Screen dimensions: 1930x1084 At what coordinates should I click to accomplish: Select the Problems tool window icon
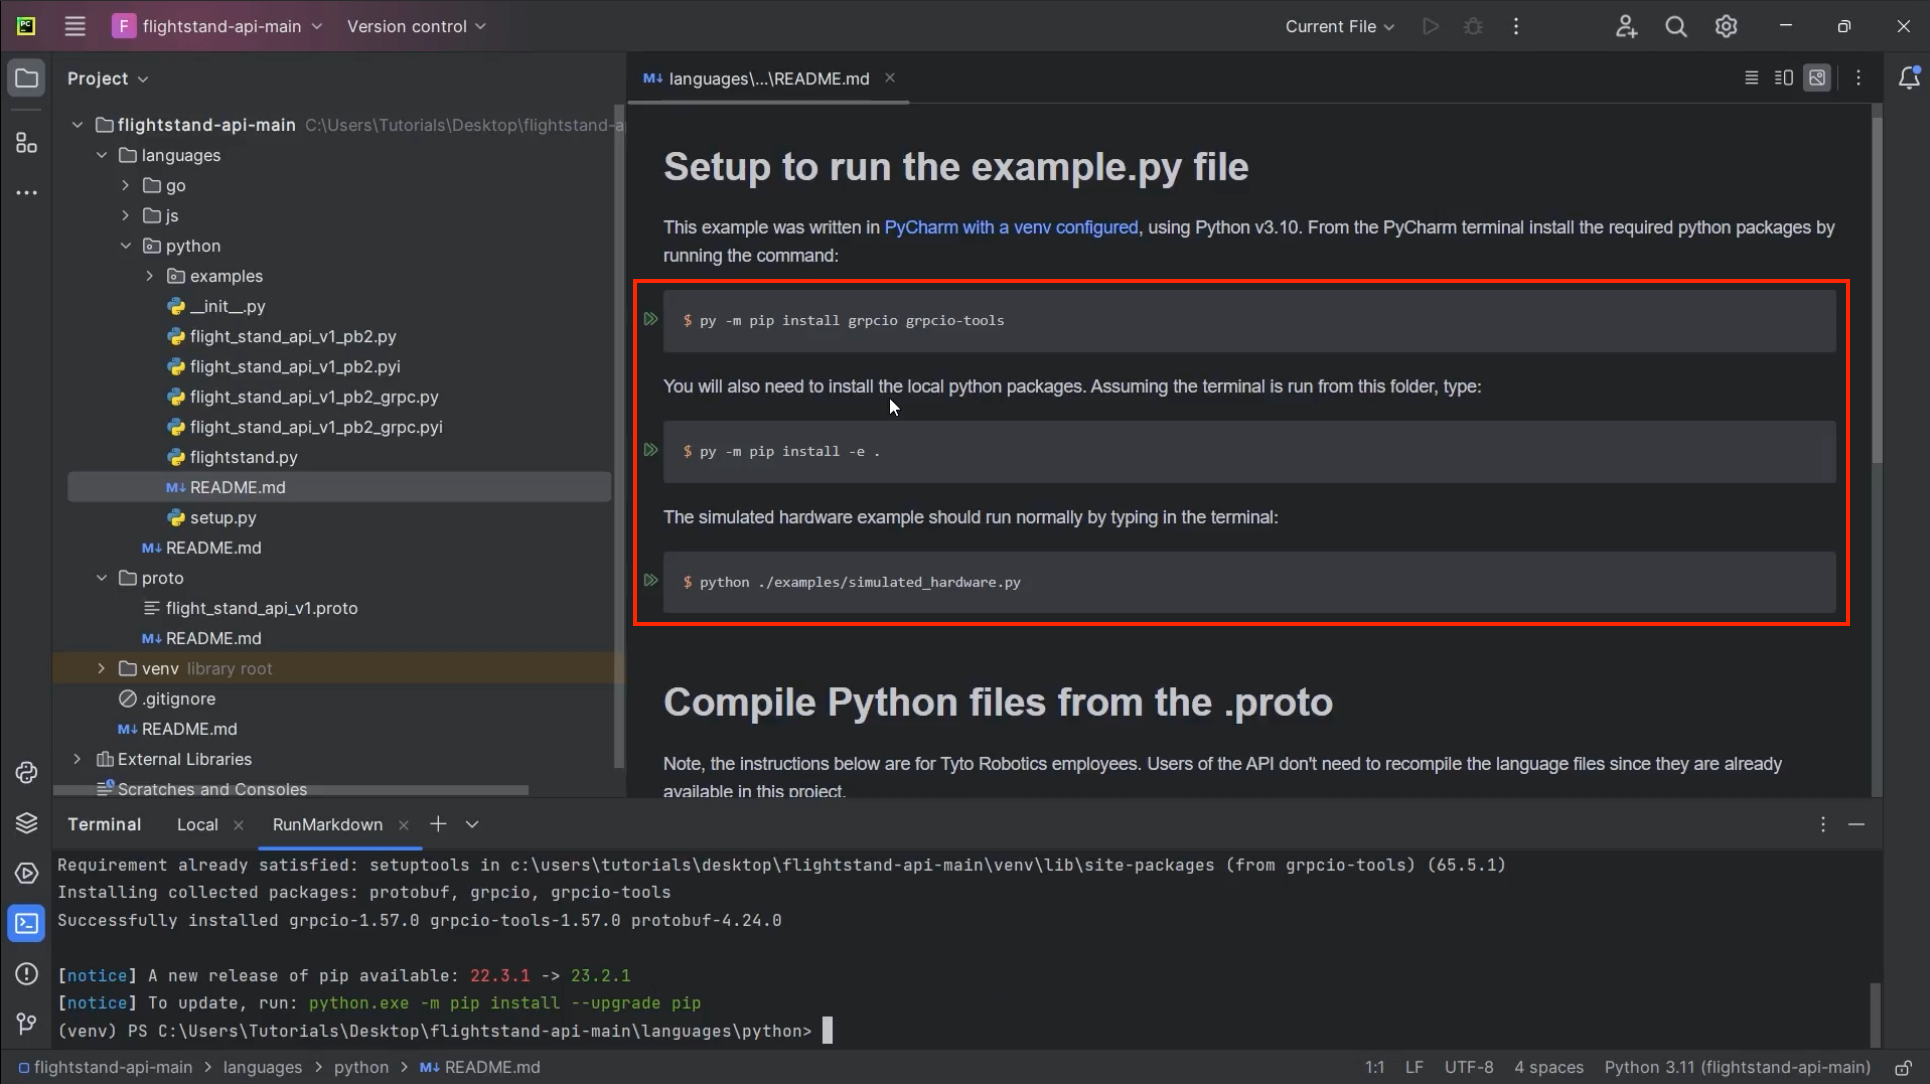pos(26,973)
